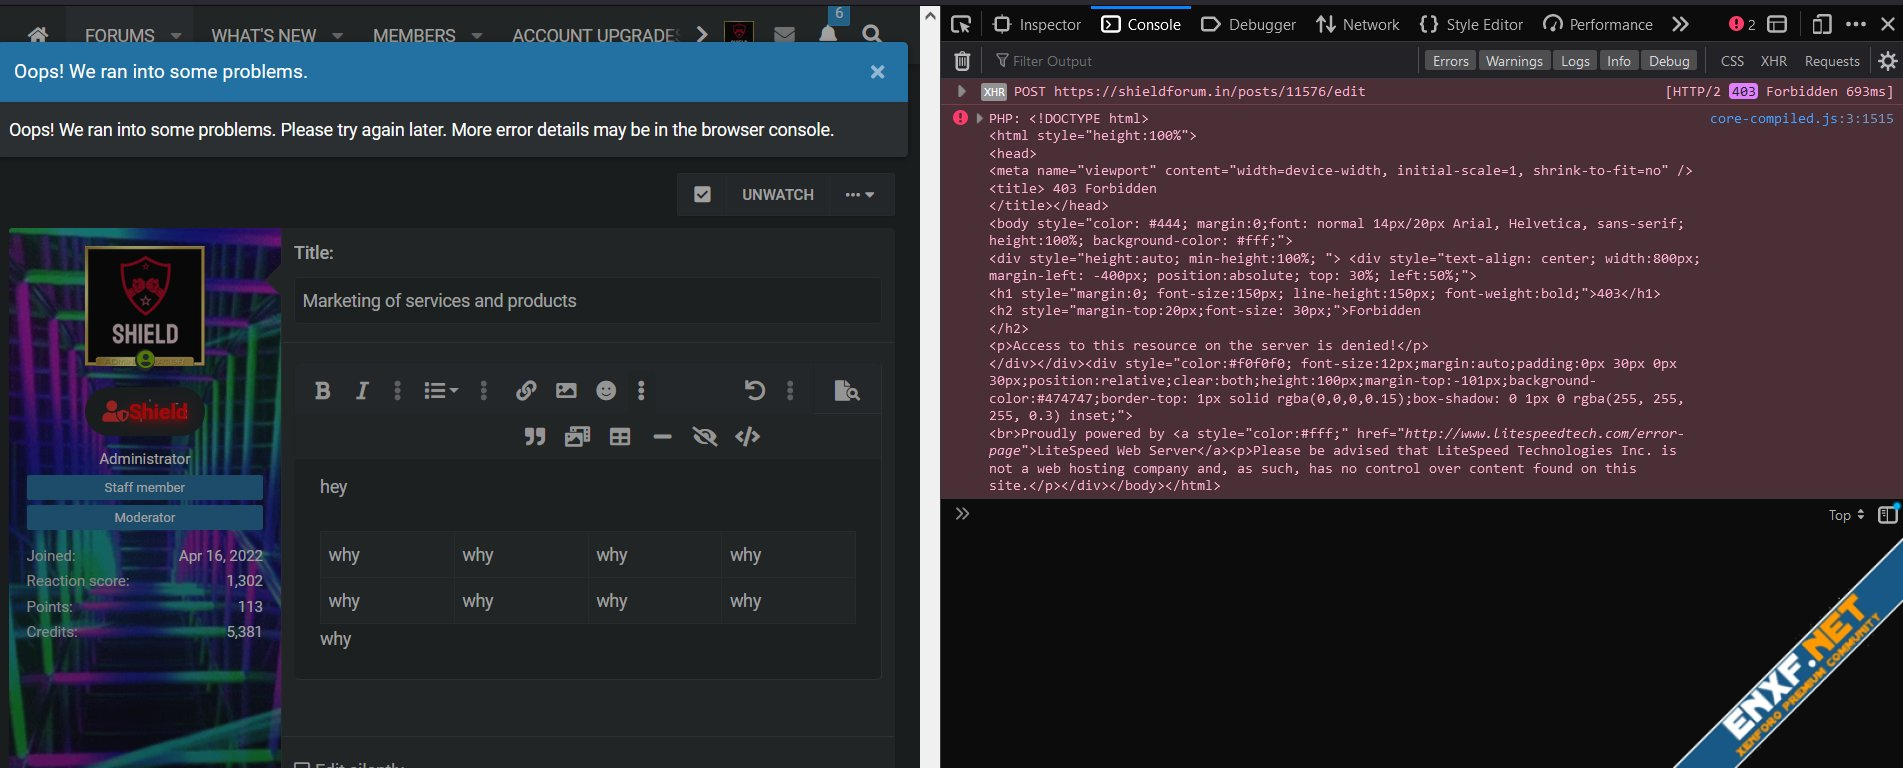Click the thread Title input field
This screenshot has height=768, width=1903.
pos(587,301)
